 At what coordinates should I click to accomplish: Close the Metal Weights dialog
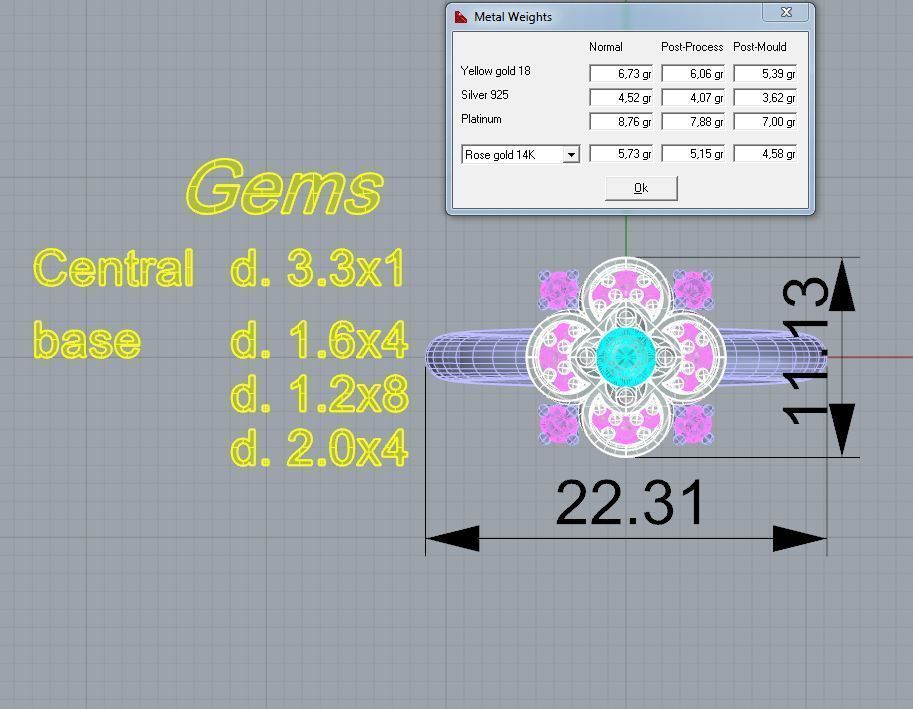point(786,12)
